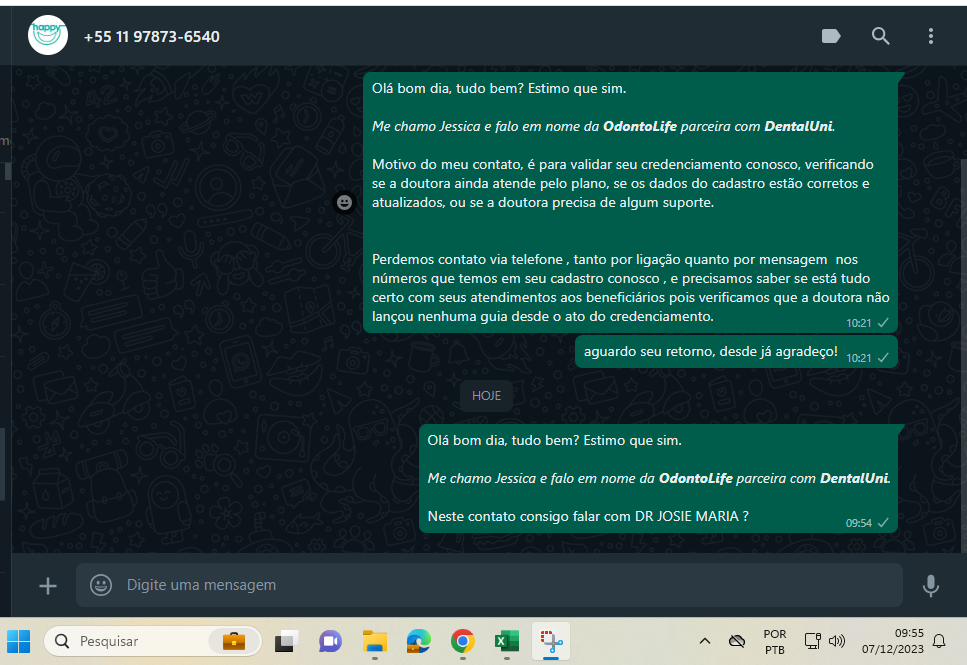
Task: Open clock and calendar showing 07/12/2023
Action: pos(892,642)
